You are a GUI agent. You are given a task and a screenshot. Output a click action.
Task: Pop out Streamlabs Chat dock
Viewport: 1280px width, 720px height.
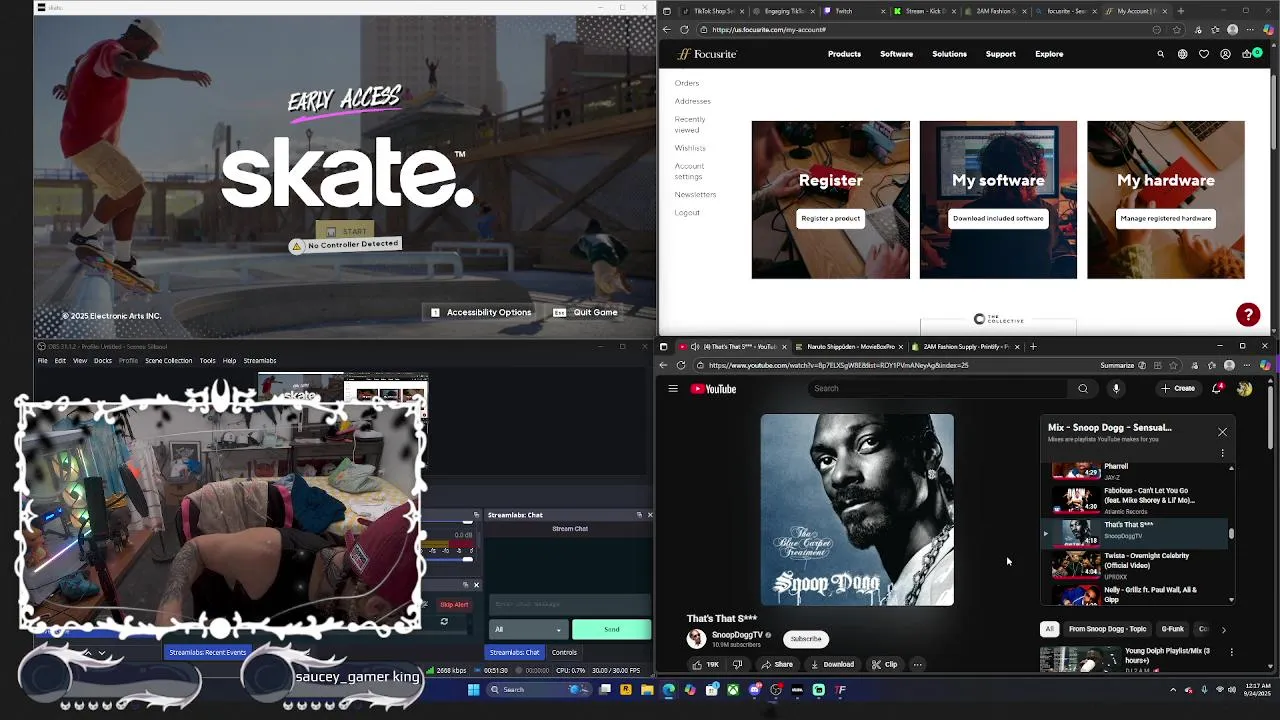pyautogui.click(x=639, y=515)
